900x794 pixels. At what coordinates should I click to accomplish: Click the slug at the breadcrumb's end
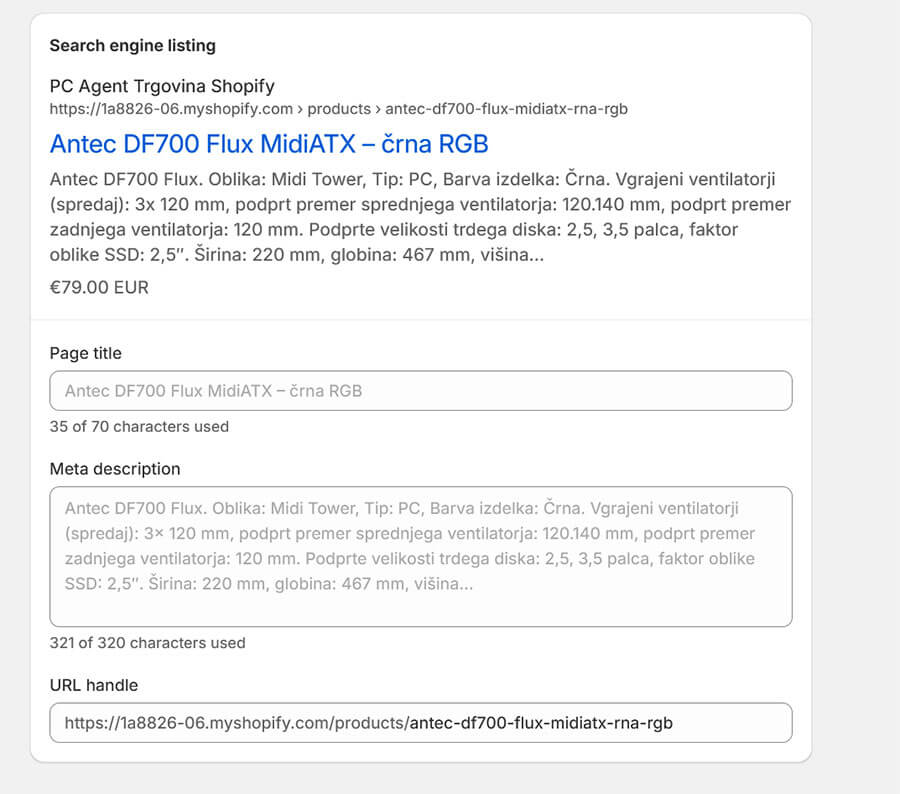(x=506, y=108)
